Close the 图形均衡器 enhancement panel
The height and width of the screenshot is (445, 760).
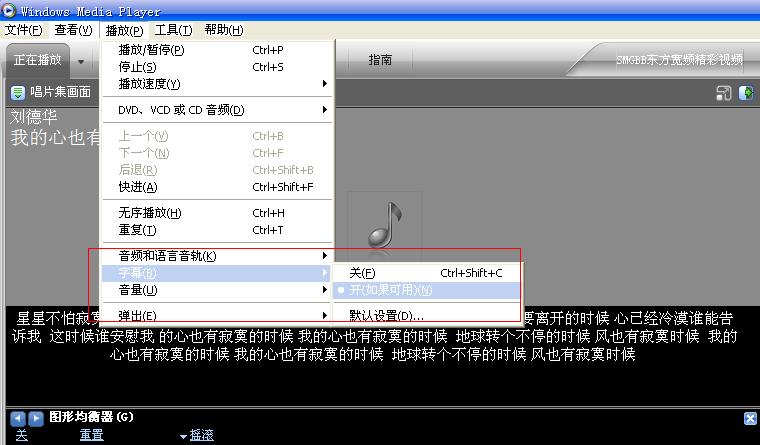[x=750, y=418]
